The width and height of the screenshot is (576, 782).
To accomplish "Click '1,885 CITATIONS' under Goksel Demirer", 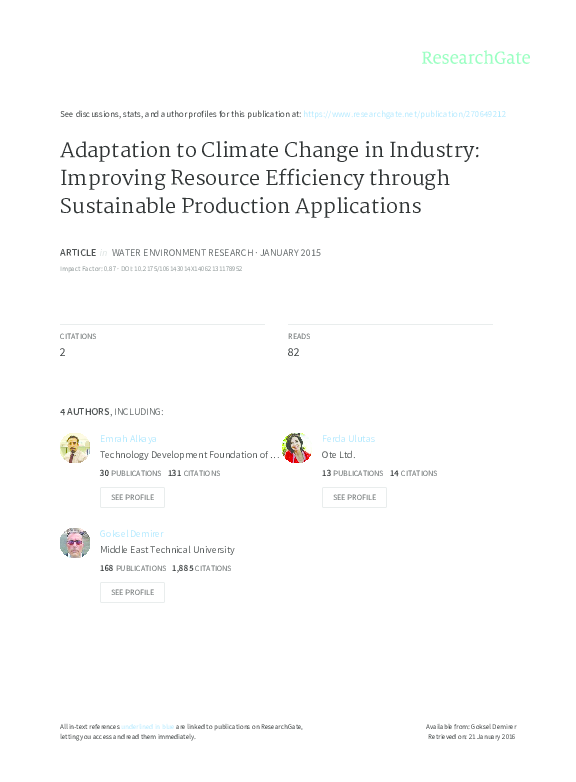I will click(x=201, y=568).
